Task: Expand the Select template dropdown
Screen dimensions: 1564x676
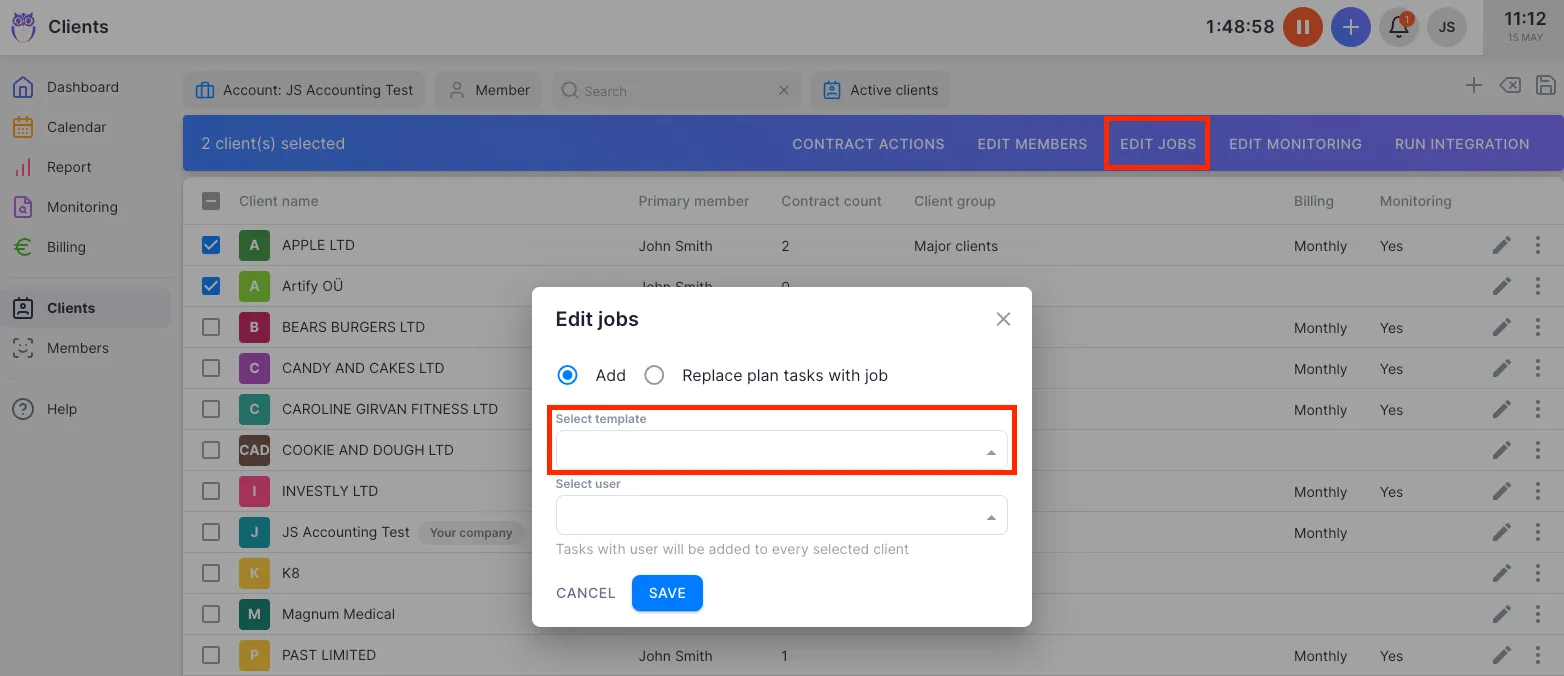Action: [781, 451]
